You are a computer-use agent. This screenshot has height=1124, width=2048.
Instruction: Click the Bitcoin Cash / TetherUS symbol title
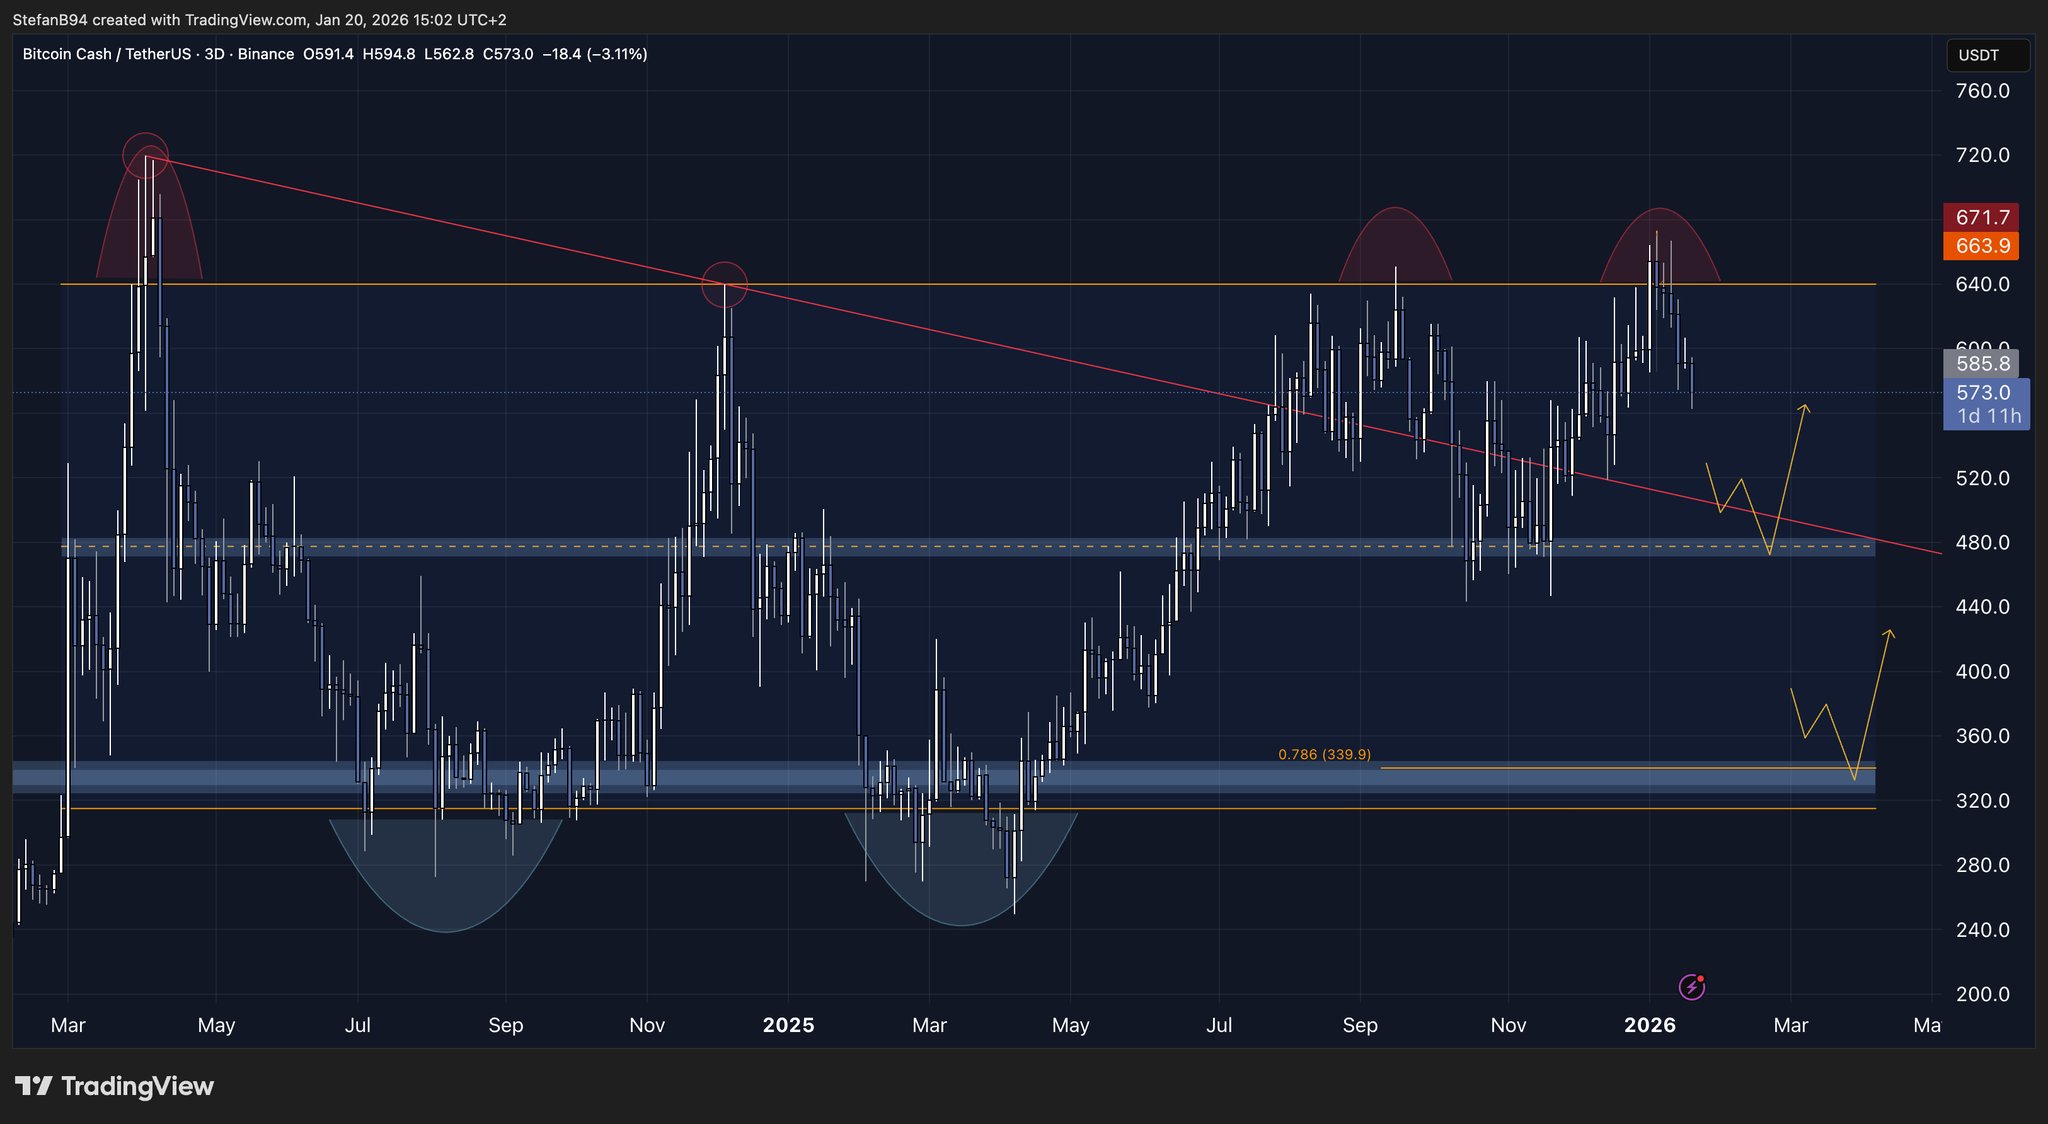[106, 54]
